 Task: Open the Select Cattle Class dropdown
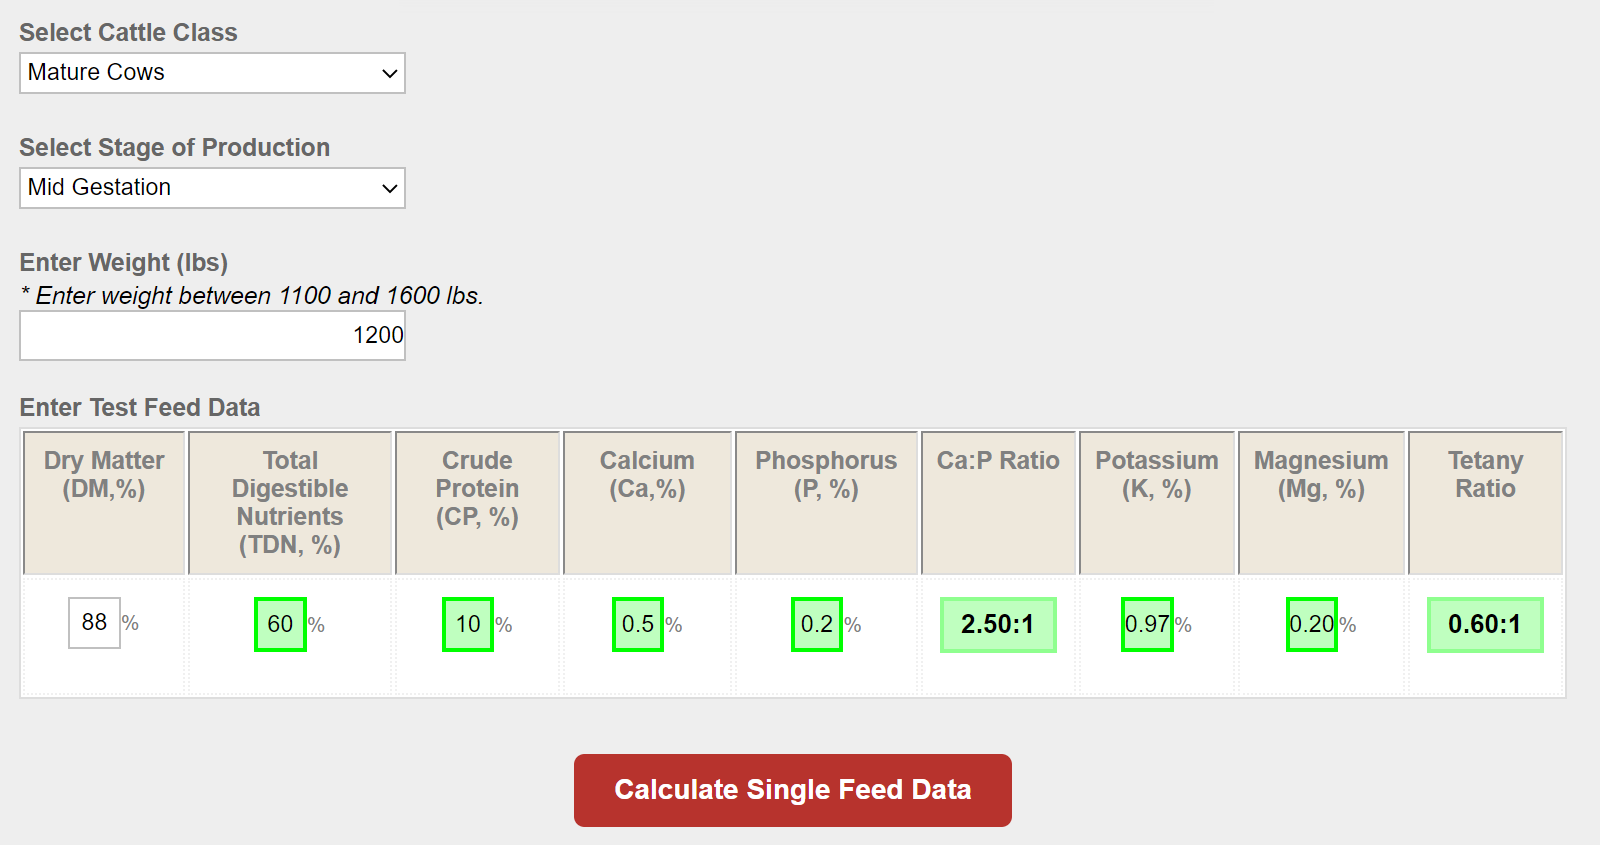point(212,73)
